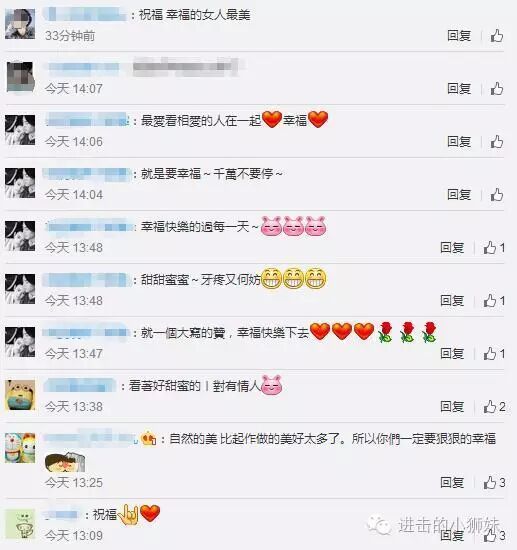The image size is (517, 550).
Task: Reply to 最愛看相愛的人在一起 comment
Action: pyautogui.click(x=459, y=142)
